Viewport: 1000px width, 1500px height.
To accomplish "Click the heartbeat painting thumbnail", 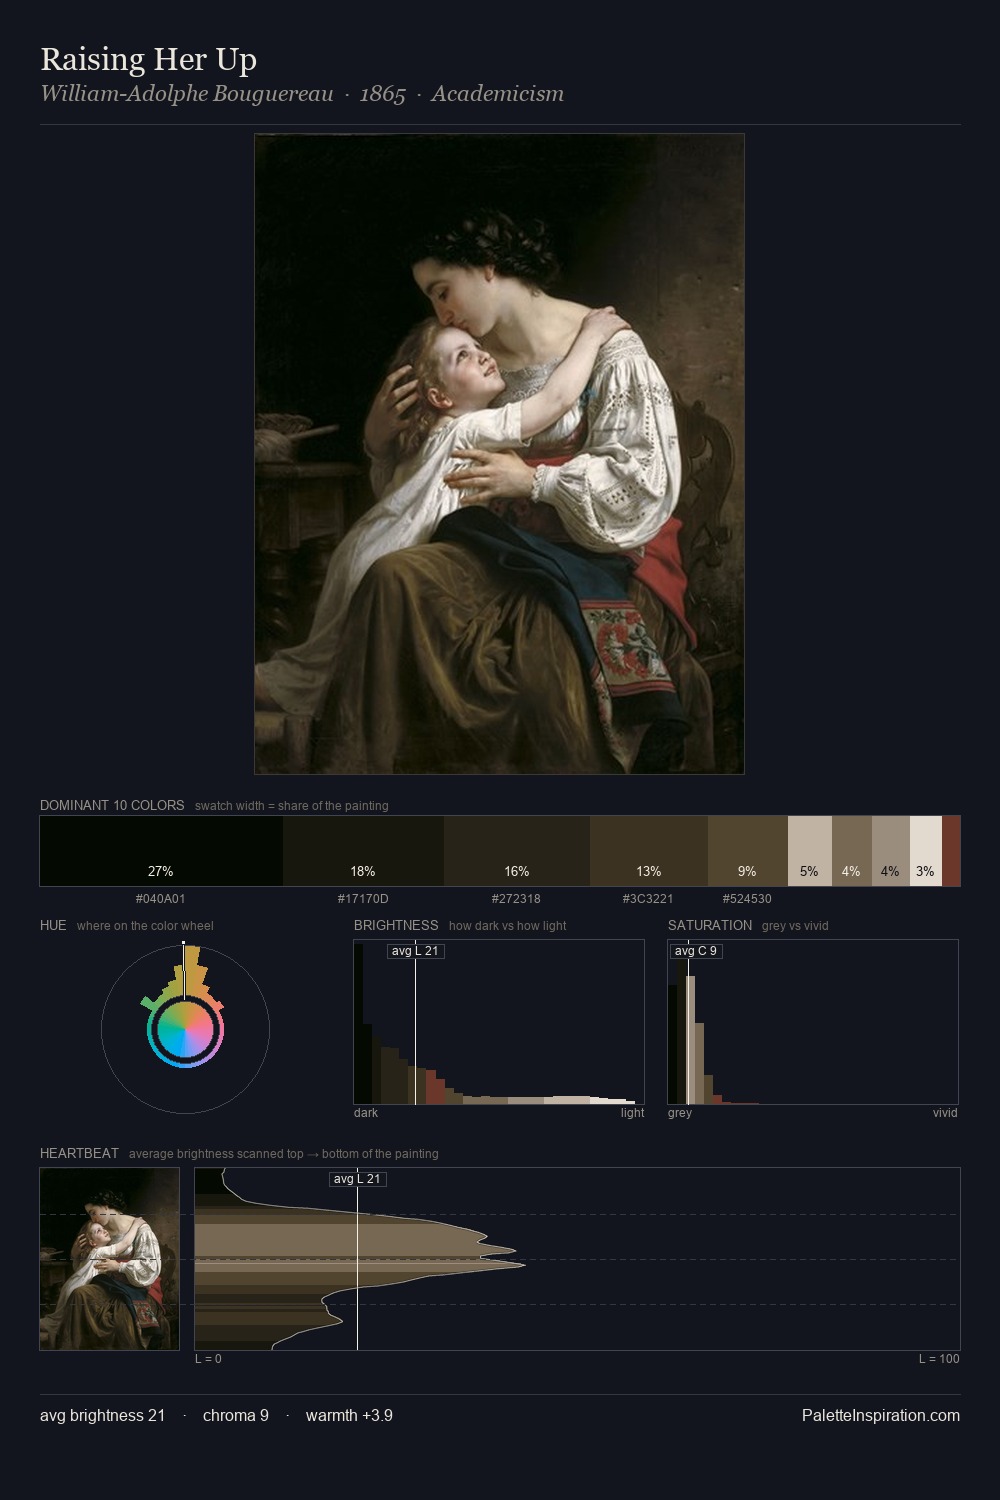I will point(110,1259).
